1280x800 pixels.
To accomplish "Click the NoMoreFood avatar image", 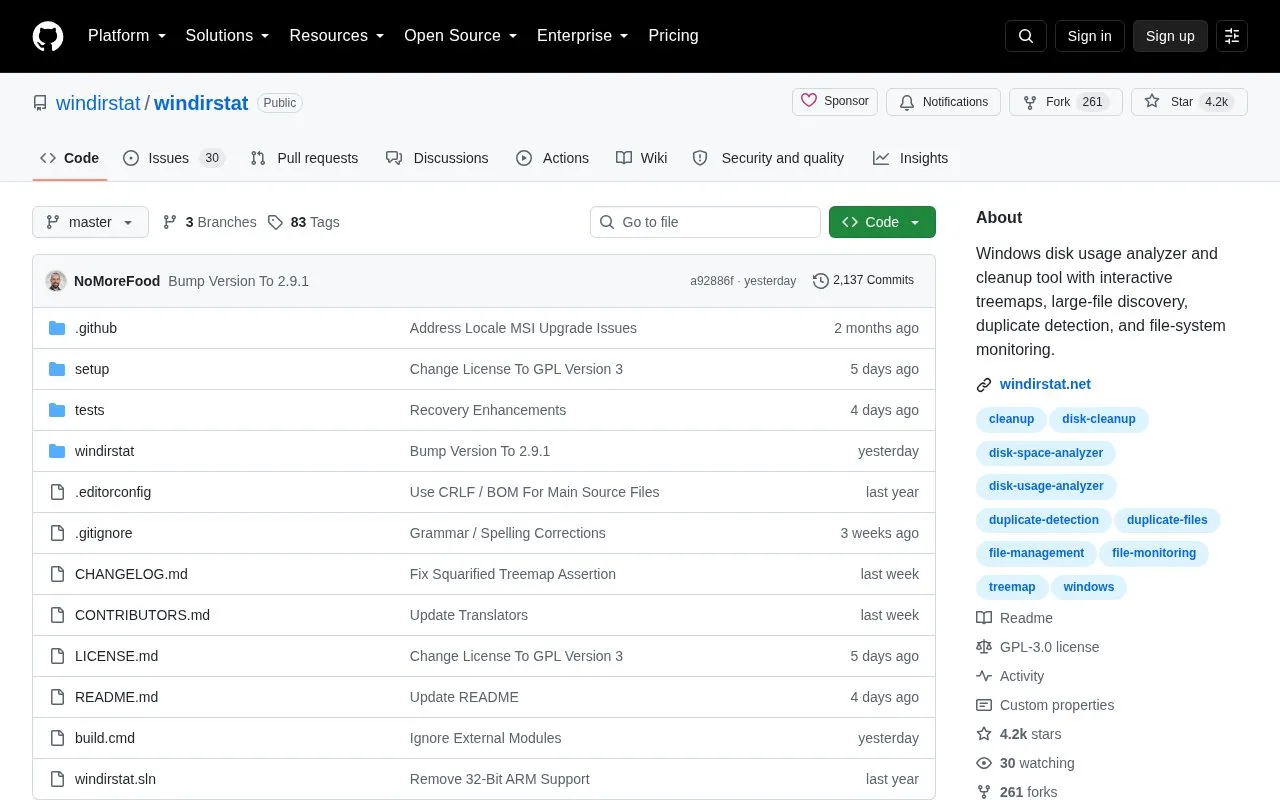I will (56, 281).
